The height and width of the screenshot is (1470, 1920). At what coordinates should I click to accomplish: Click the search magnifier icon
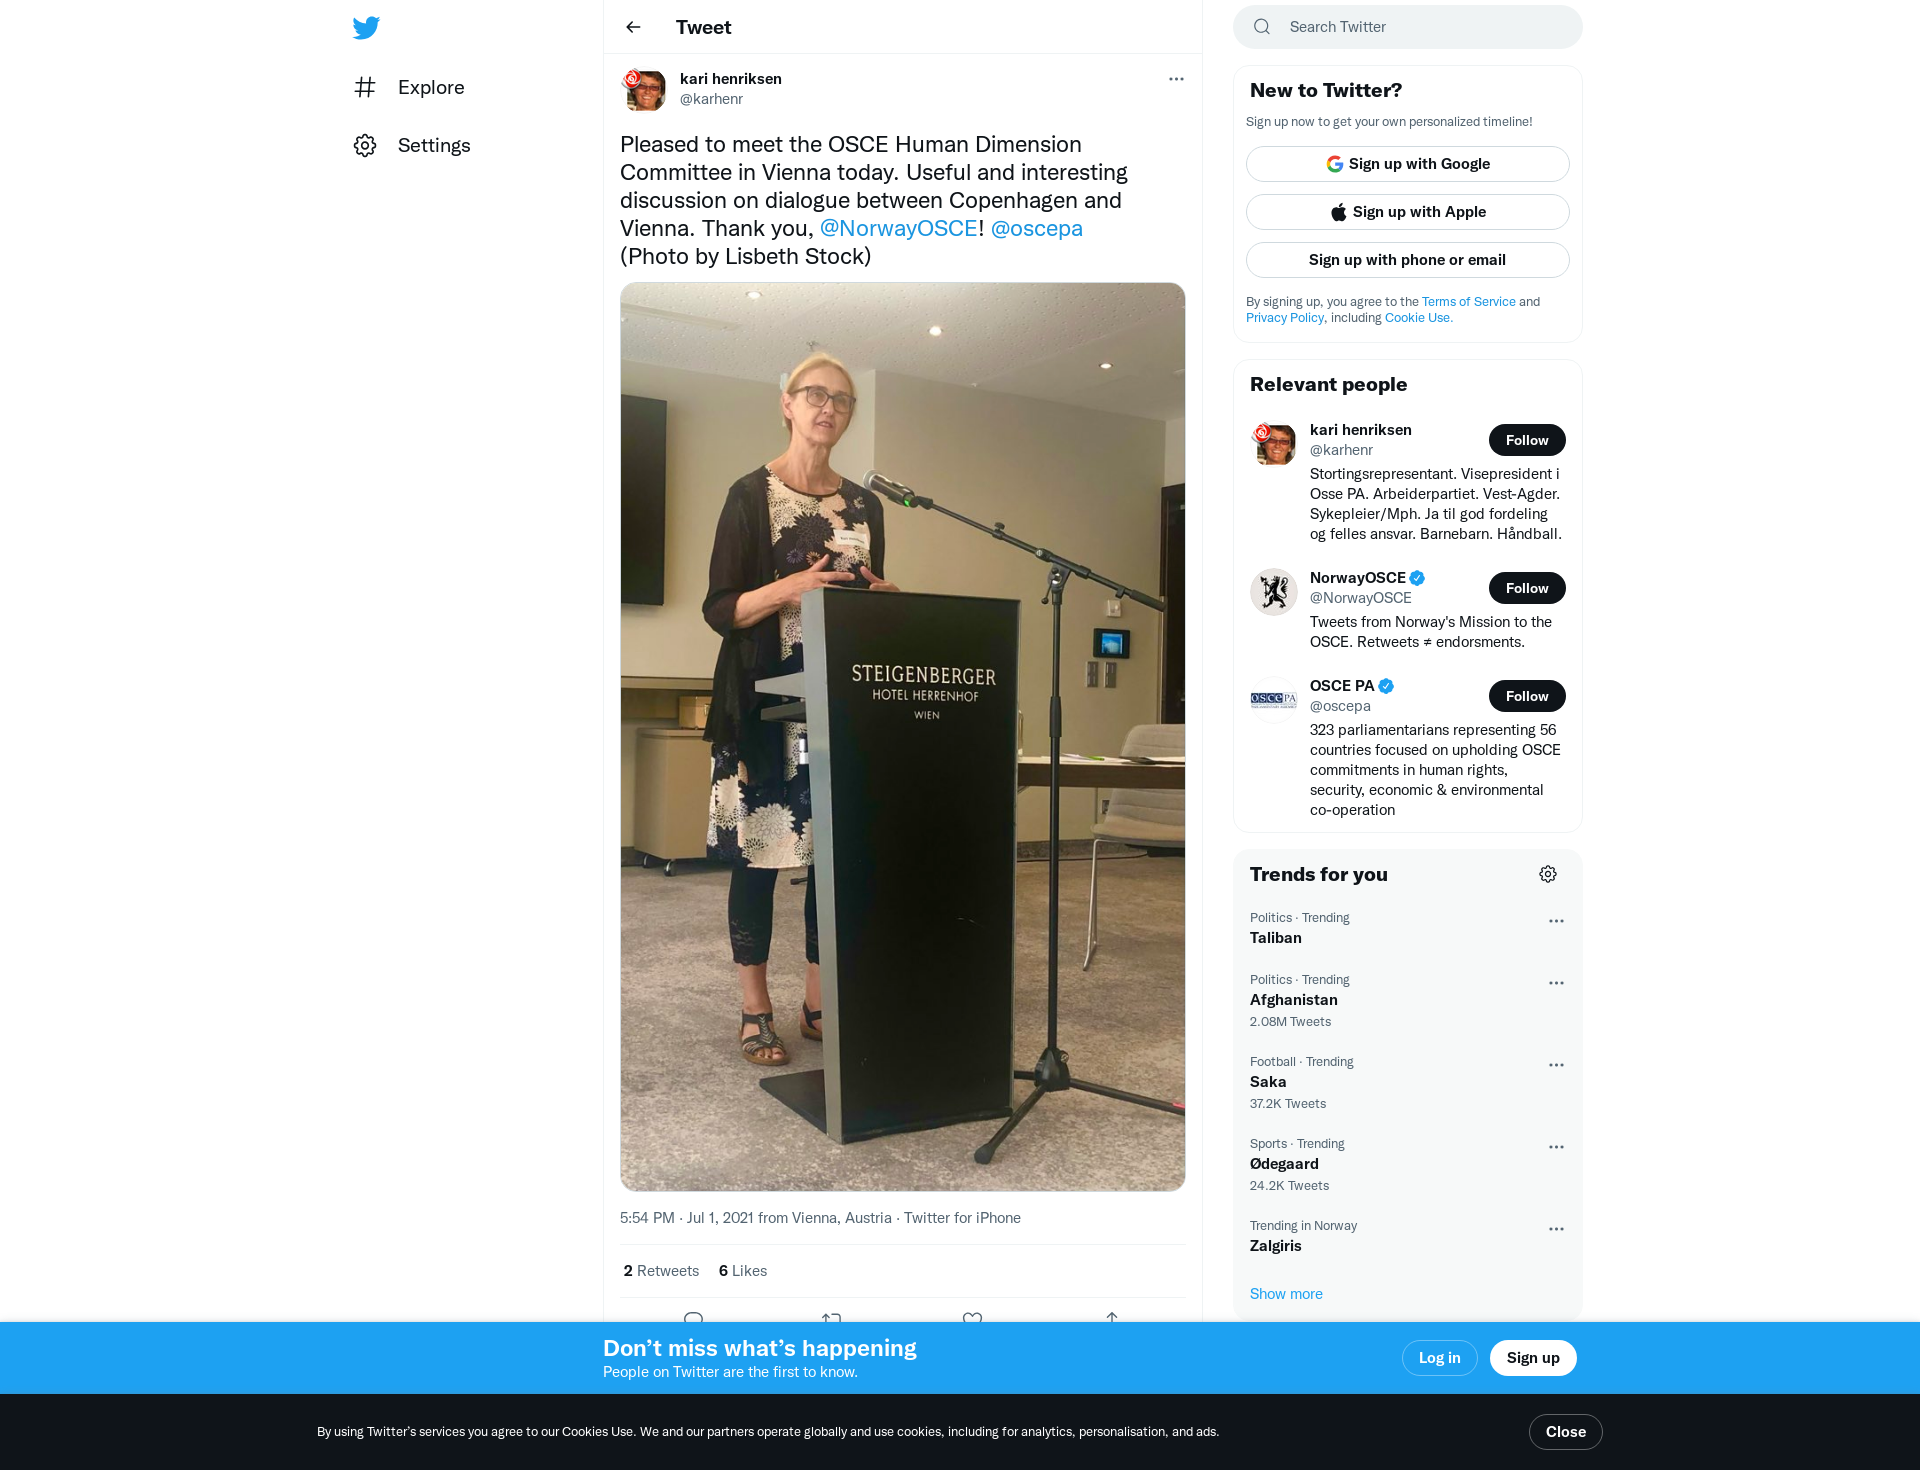(1262, 27)
